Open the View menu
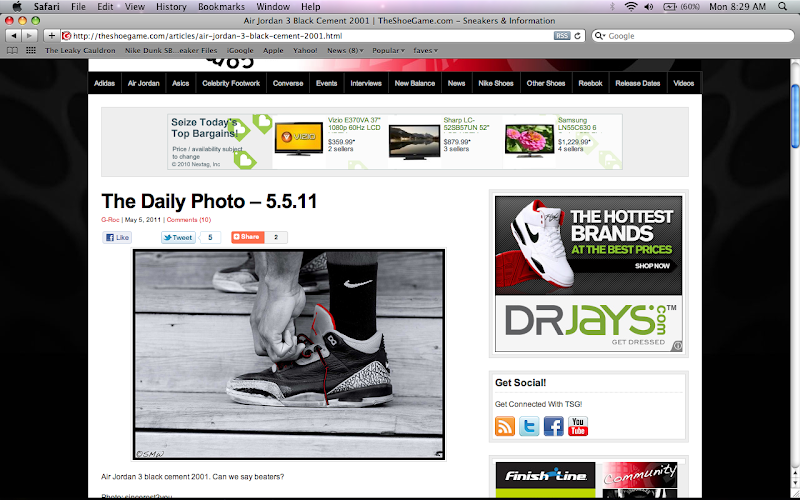Screen dimensions: 800x500 (135, 7)
